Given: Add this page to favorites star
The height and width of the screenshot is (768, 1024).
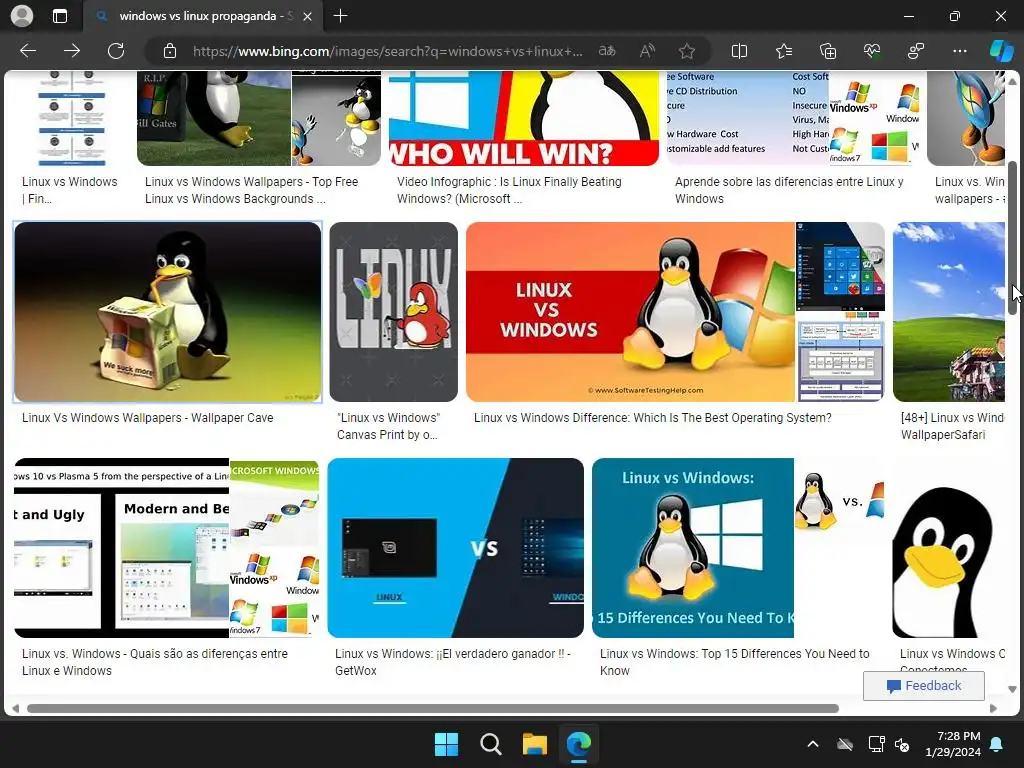Looking at the screenshot, I should [x=686, y=51].
